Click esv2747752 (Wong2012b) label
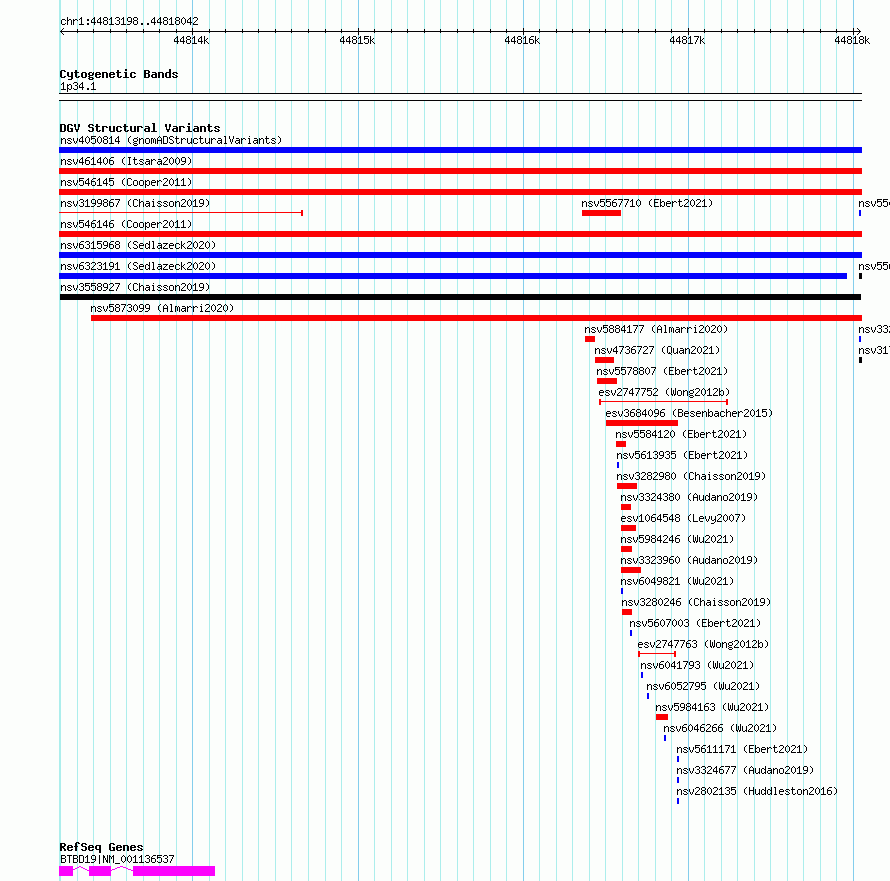890x881 pixels. coord(664,392)
